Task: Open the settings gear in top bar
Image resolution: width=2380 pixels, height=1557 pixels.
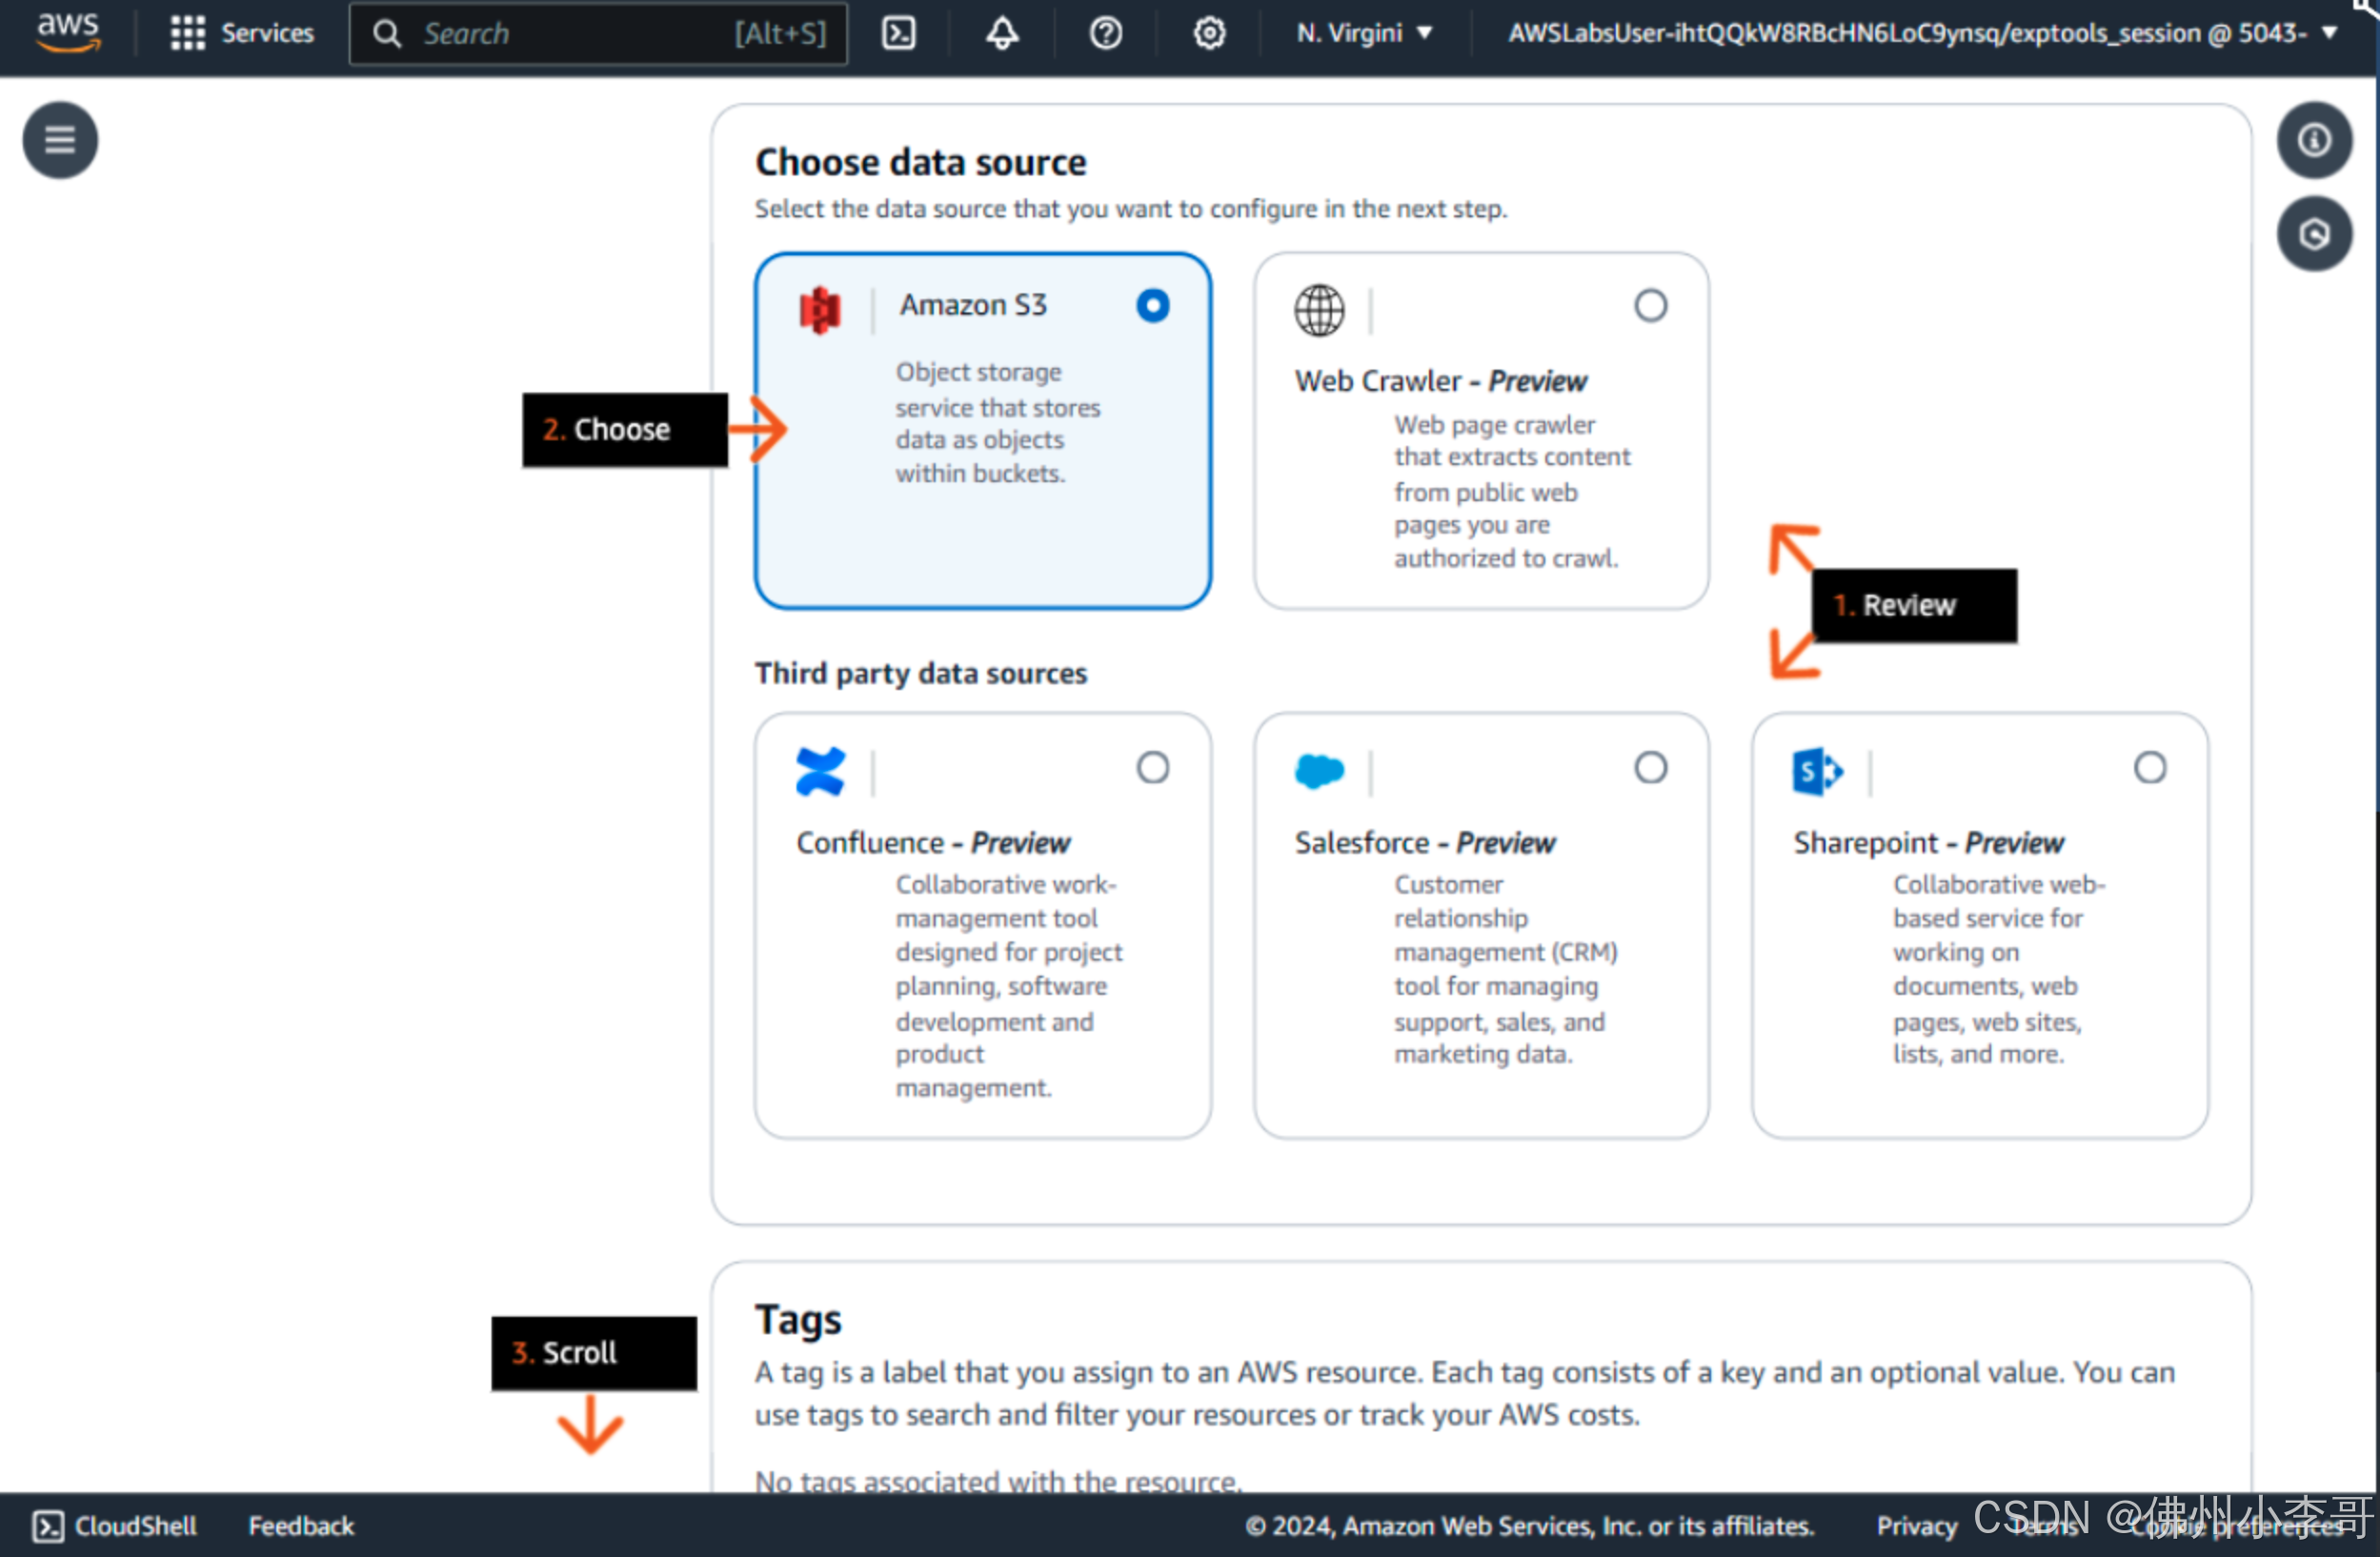Action: pyautogui.click(x=1209, y=33)
